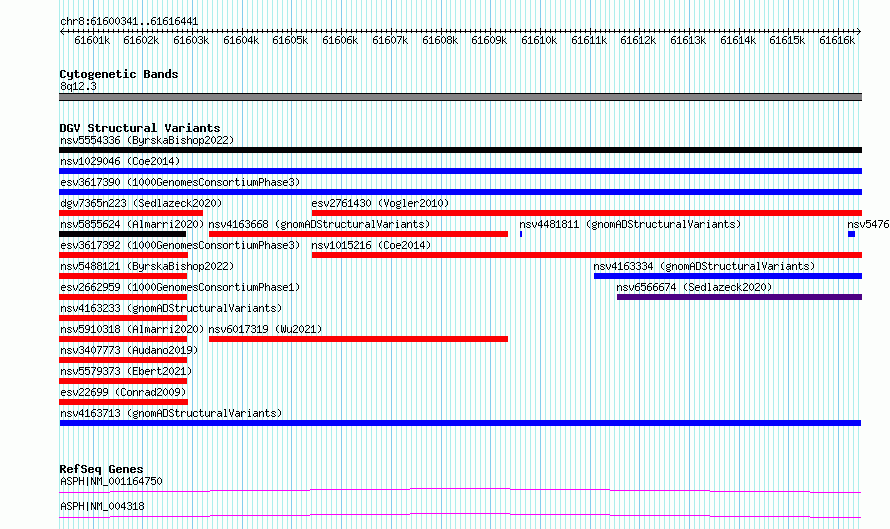Select the red esv22699 variant bar
Screen dimensions: 890x529
coord(123,402)
